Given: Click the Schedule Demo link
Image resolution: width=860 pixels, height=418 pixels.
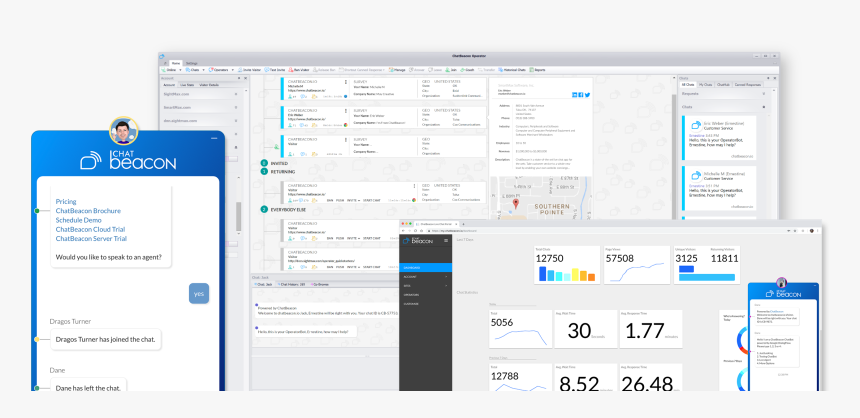Looking at the screenshot, I should pos(78,220).
